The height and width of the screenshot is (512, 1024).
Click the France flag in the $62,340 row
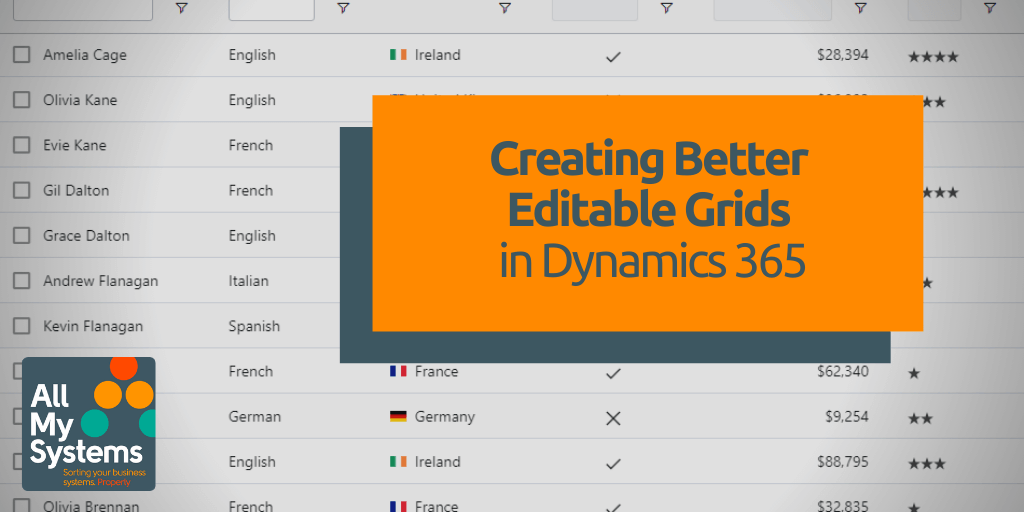tap(398, 372)
